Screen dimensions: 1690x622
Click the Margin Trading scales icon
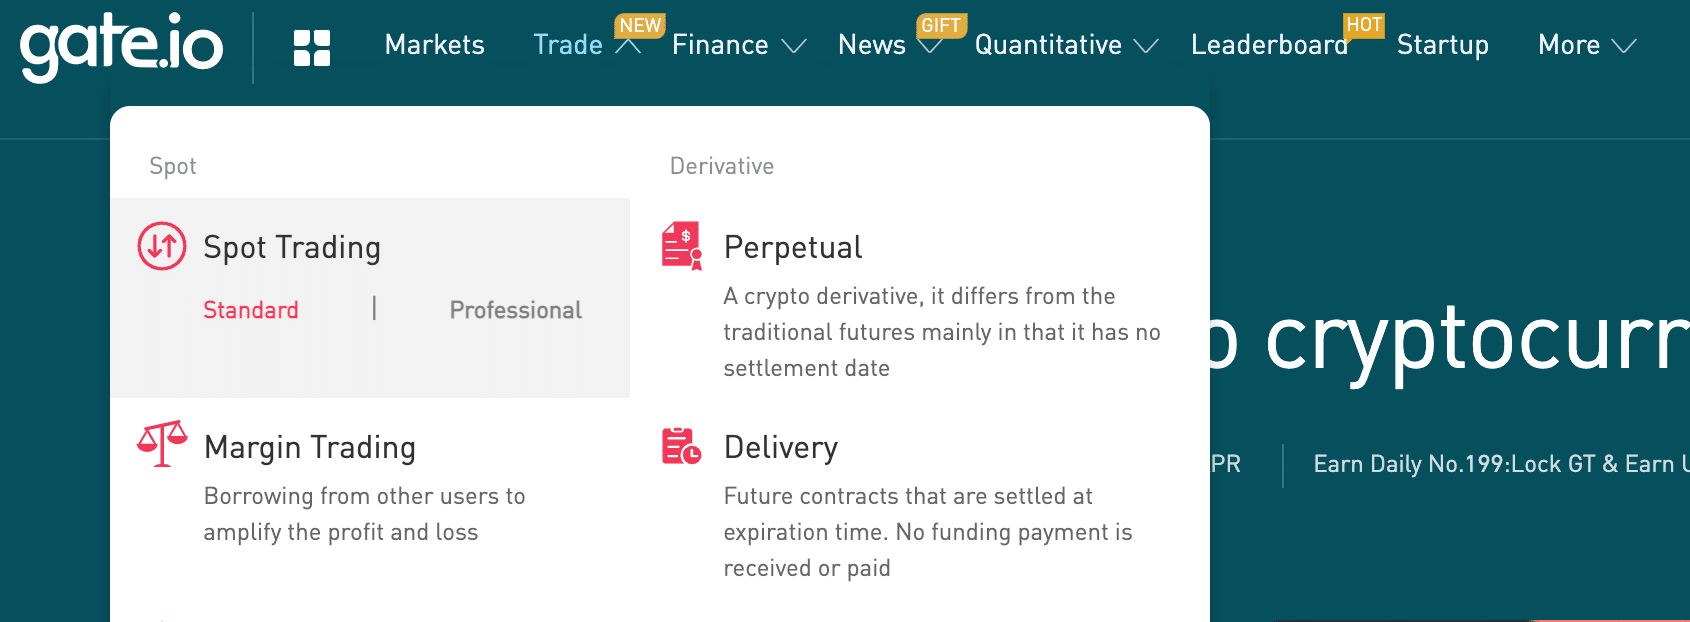(x=162, y=444)
